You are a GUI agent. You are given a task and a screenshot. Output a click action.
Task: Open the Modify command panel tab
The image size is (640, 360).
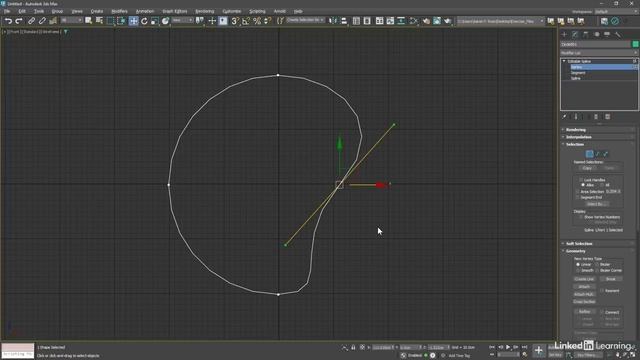coord(575,34)
